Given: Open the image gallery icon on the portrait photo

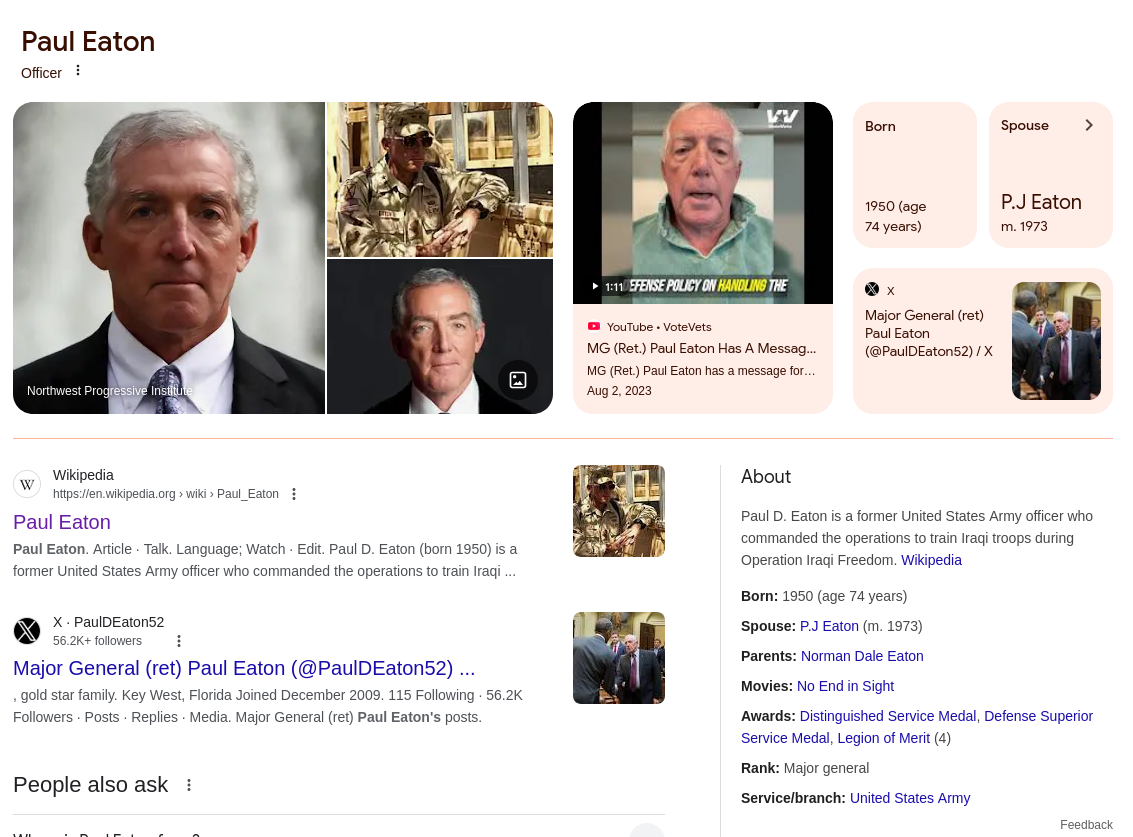Looking at the screenshot, I should 518,380.
